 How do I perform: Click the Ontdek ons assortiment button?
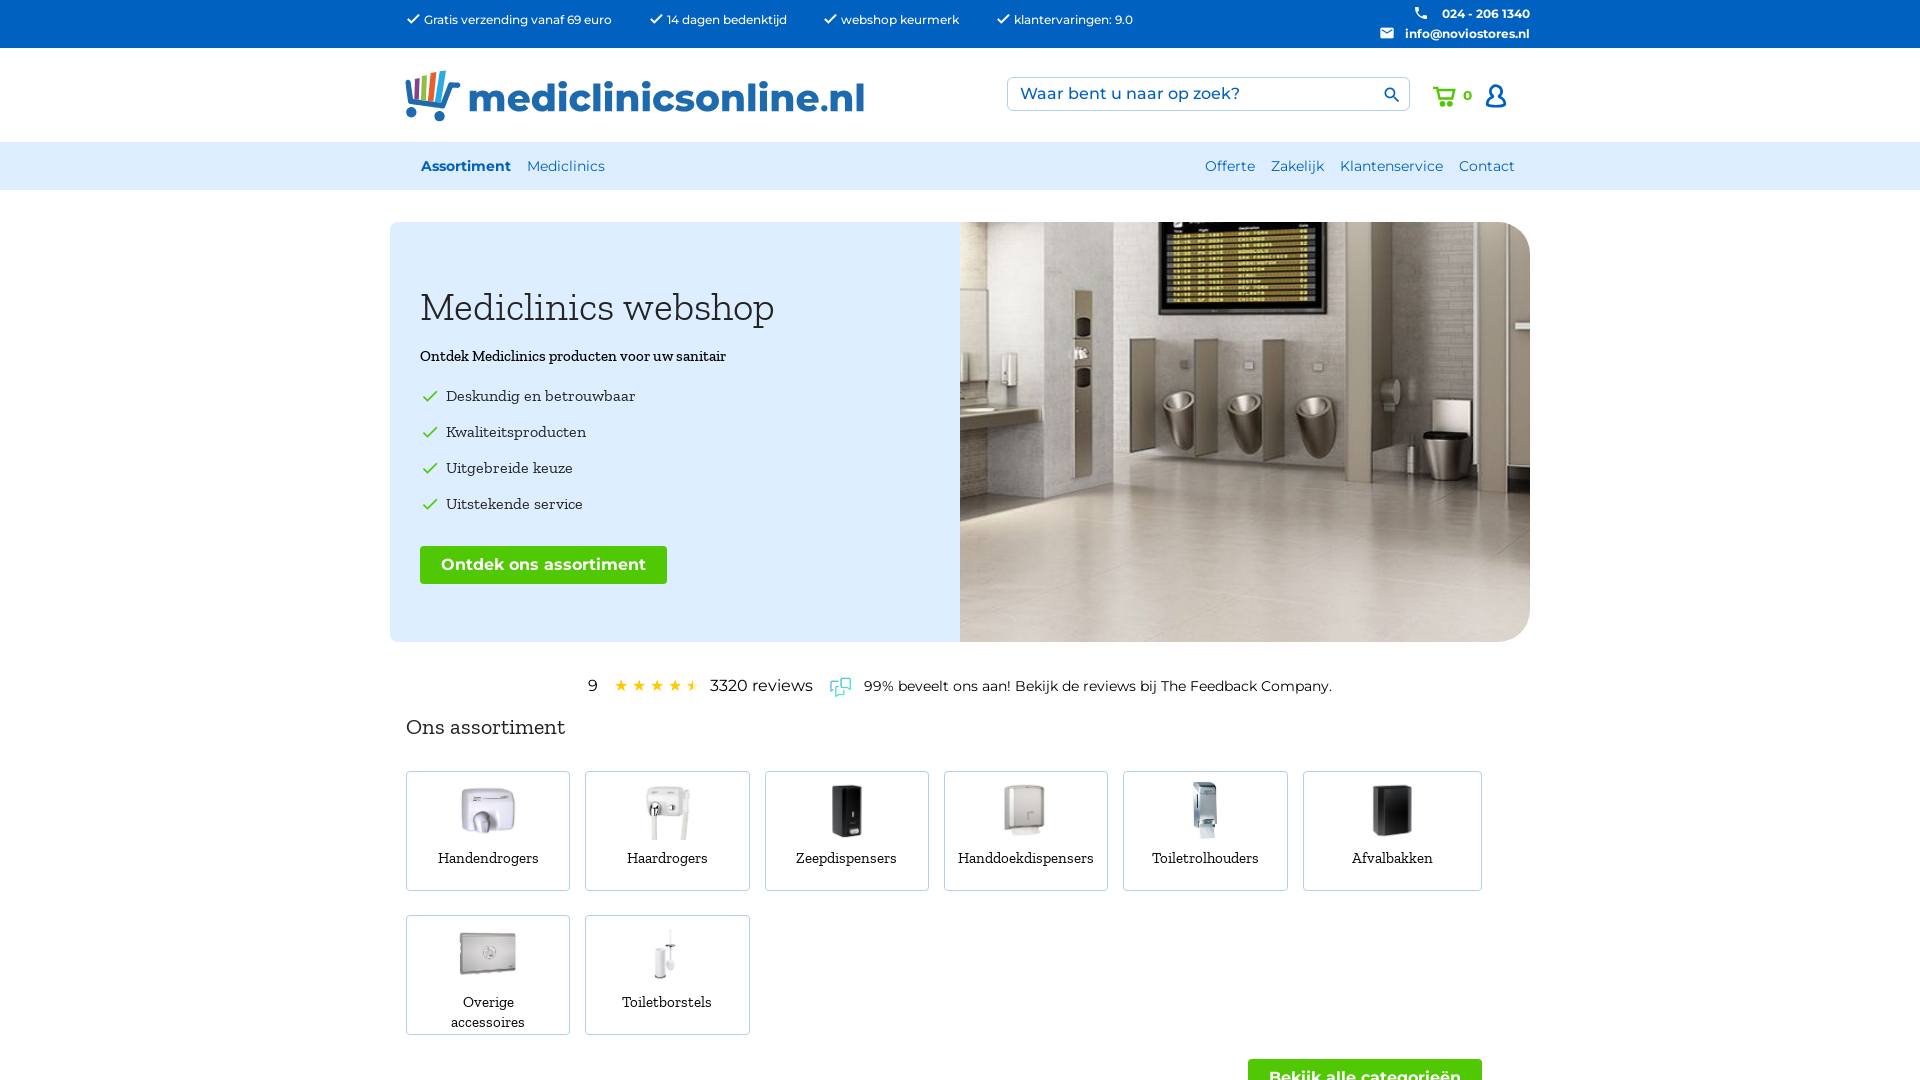pos(543,565)
